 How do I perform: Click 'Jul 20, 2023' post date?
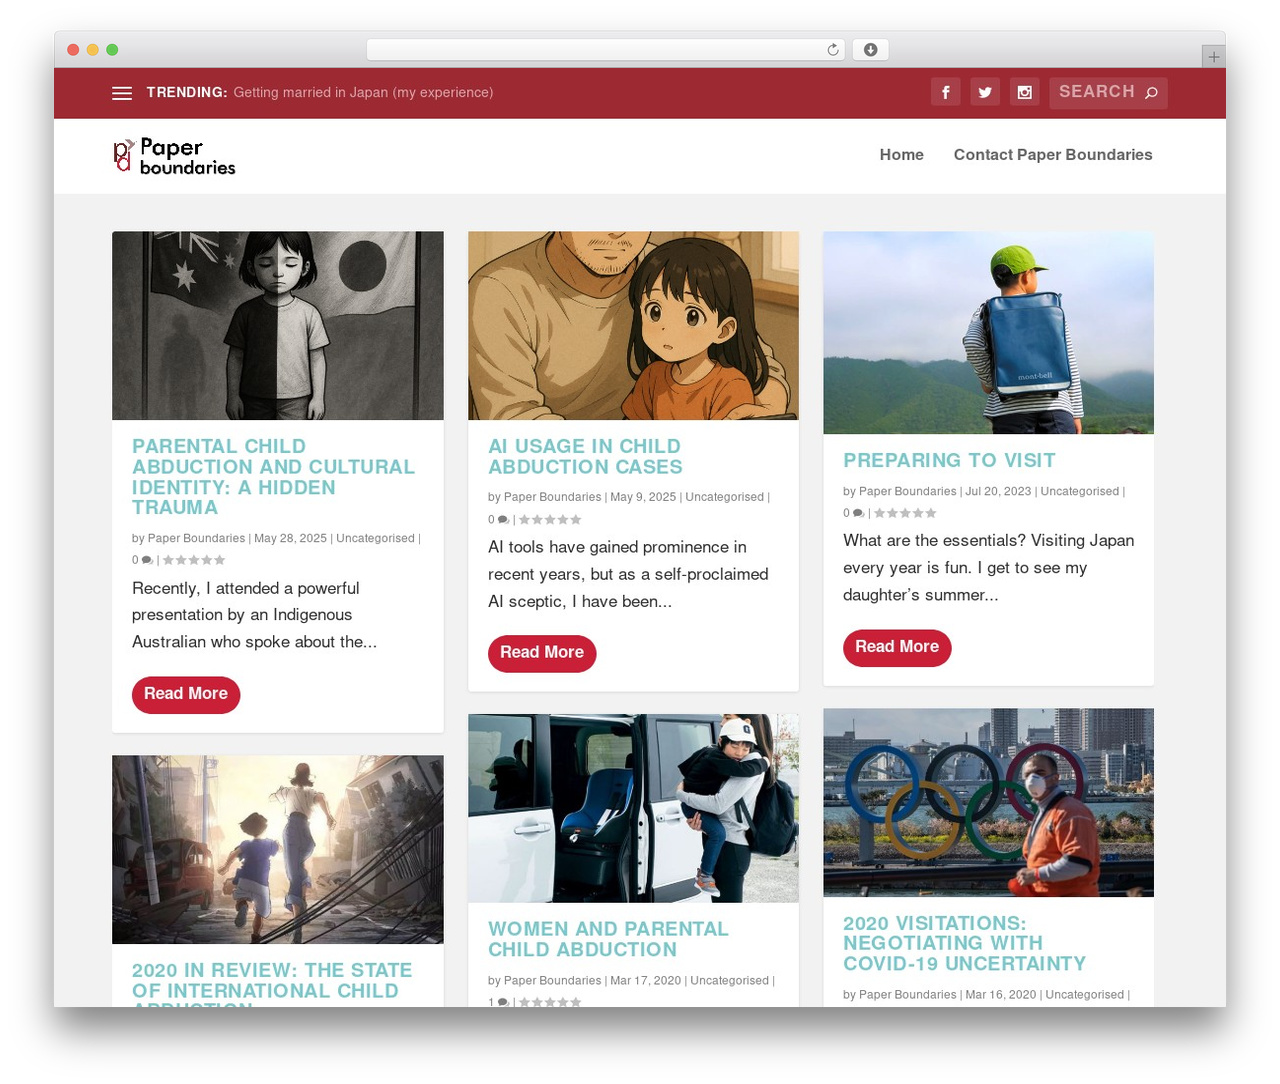coord(998,492)
